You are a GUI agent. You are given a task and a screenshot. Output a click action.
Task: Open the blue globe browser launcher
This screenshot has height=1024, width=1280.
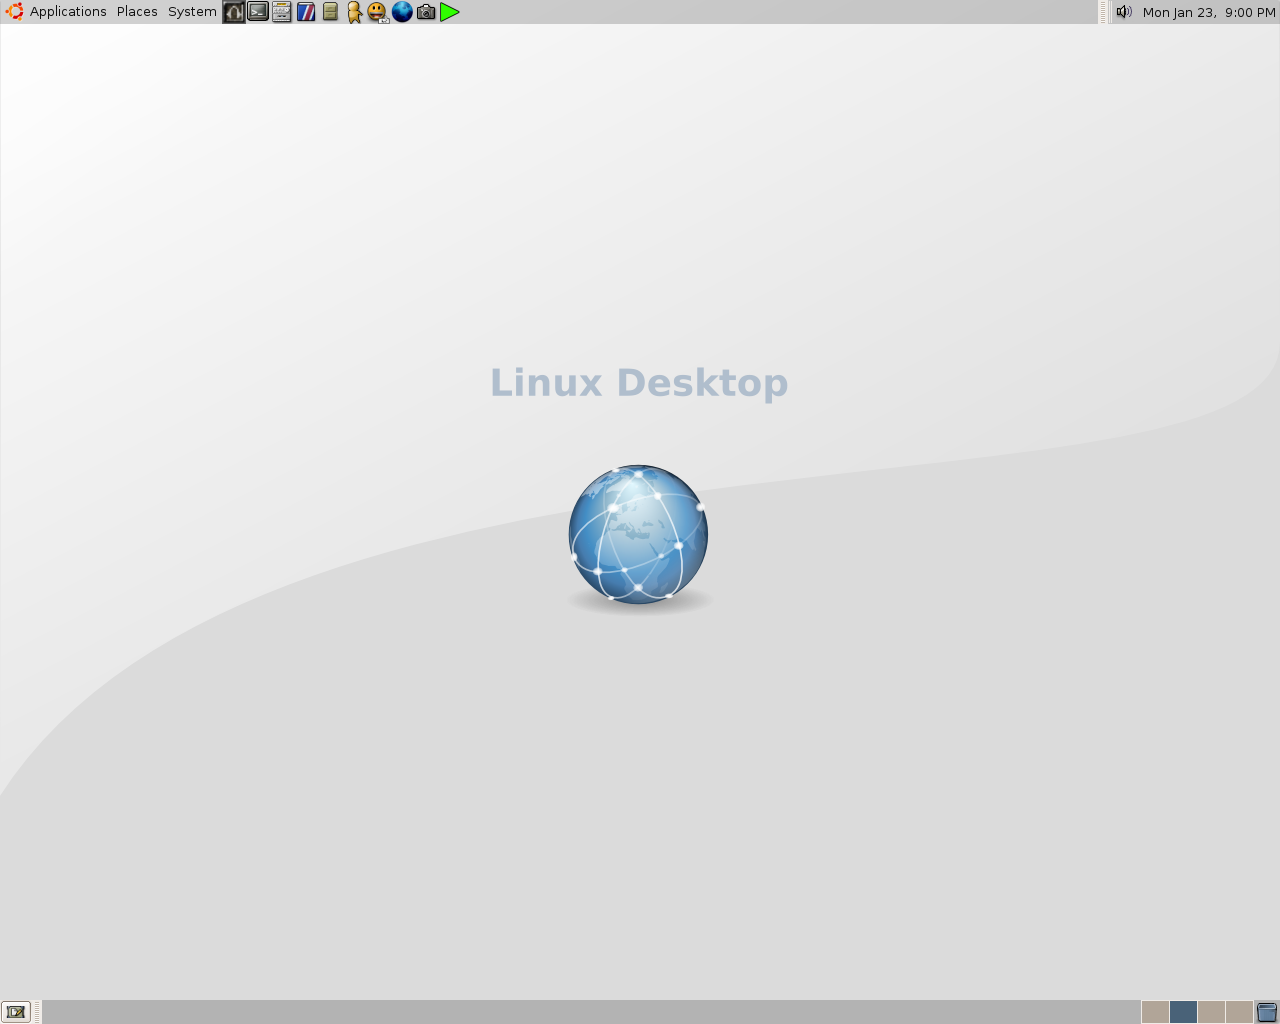[402, 12]
